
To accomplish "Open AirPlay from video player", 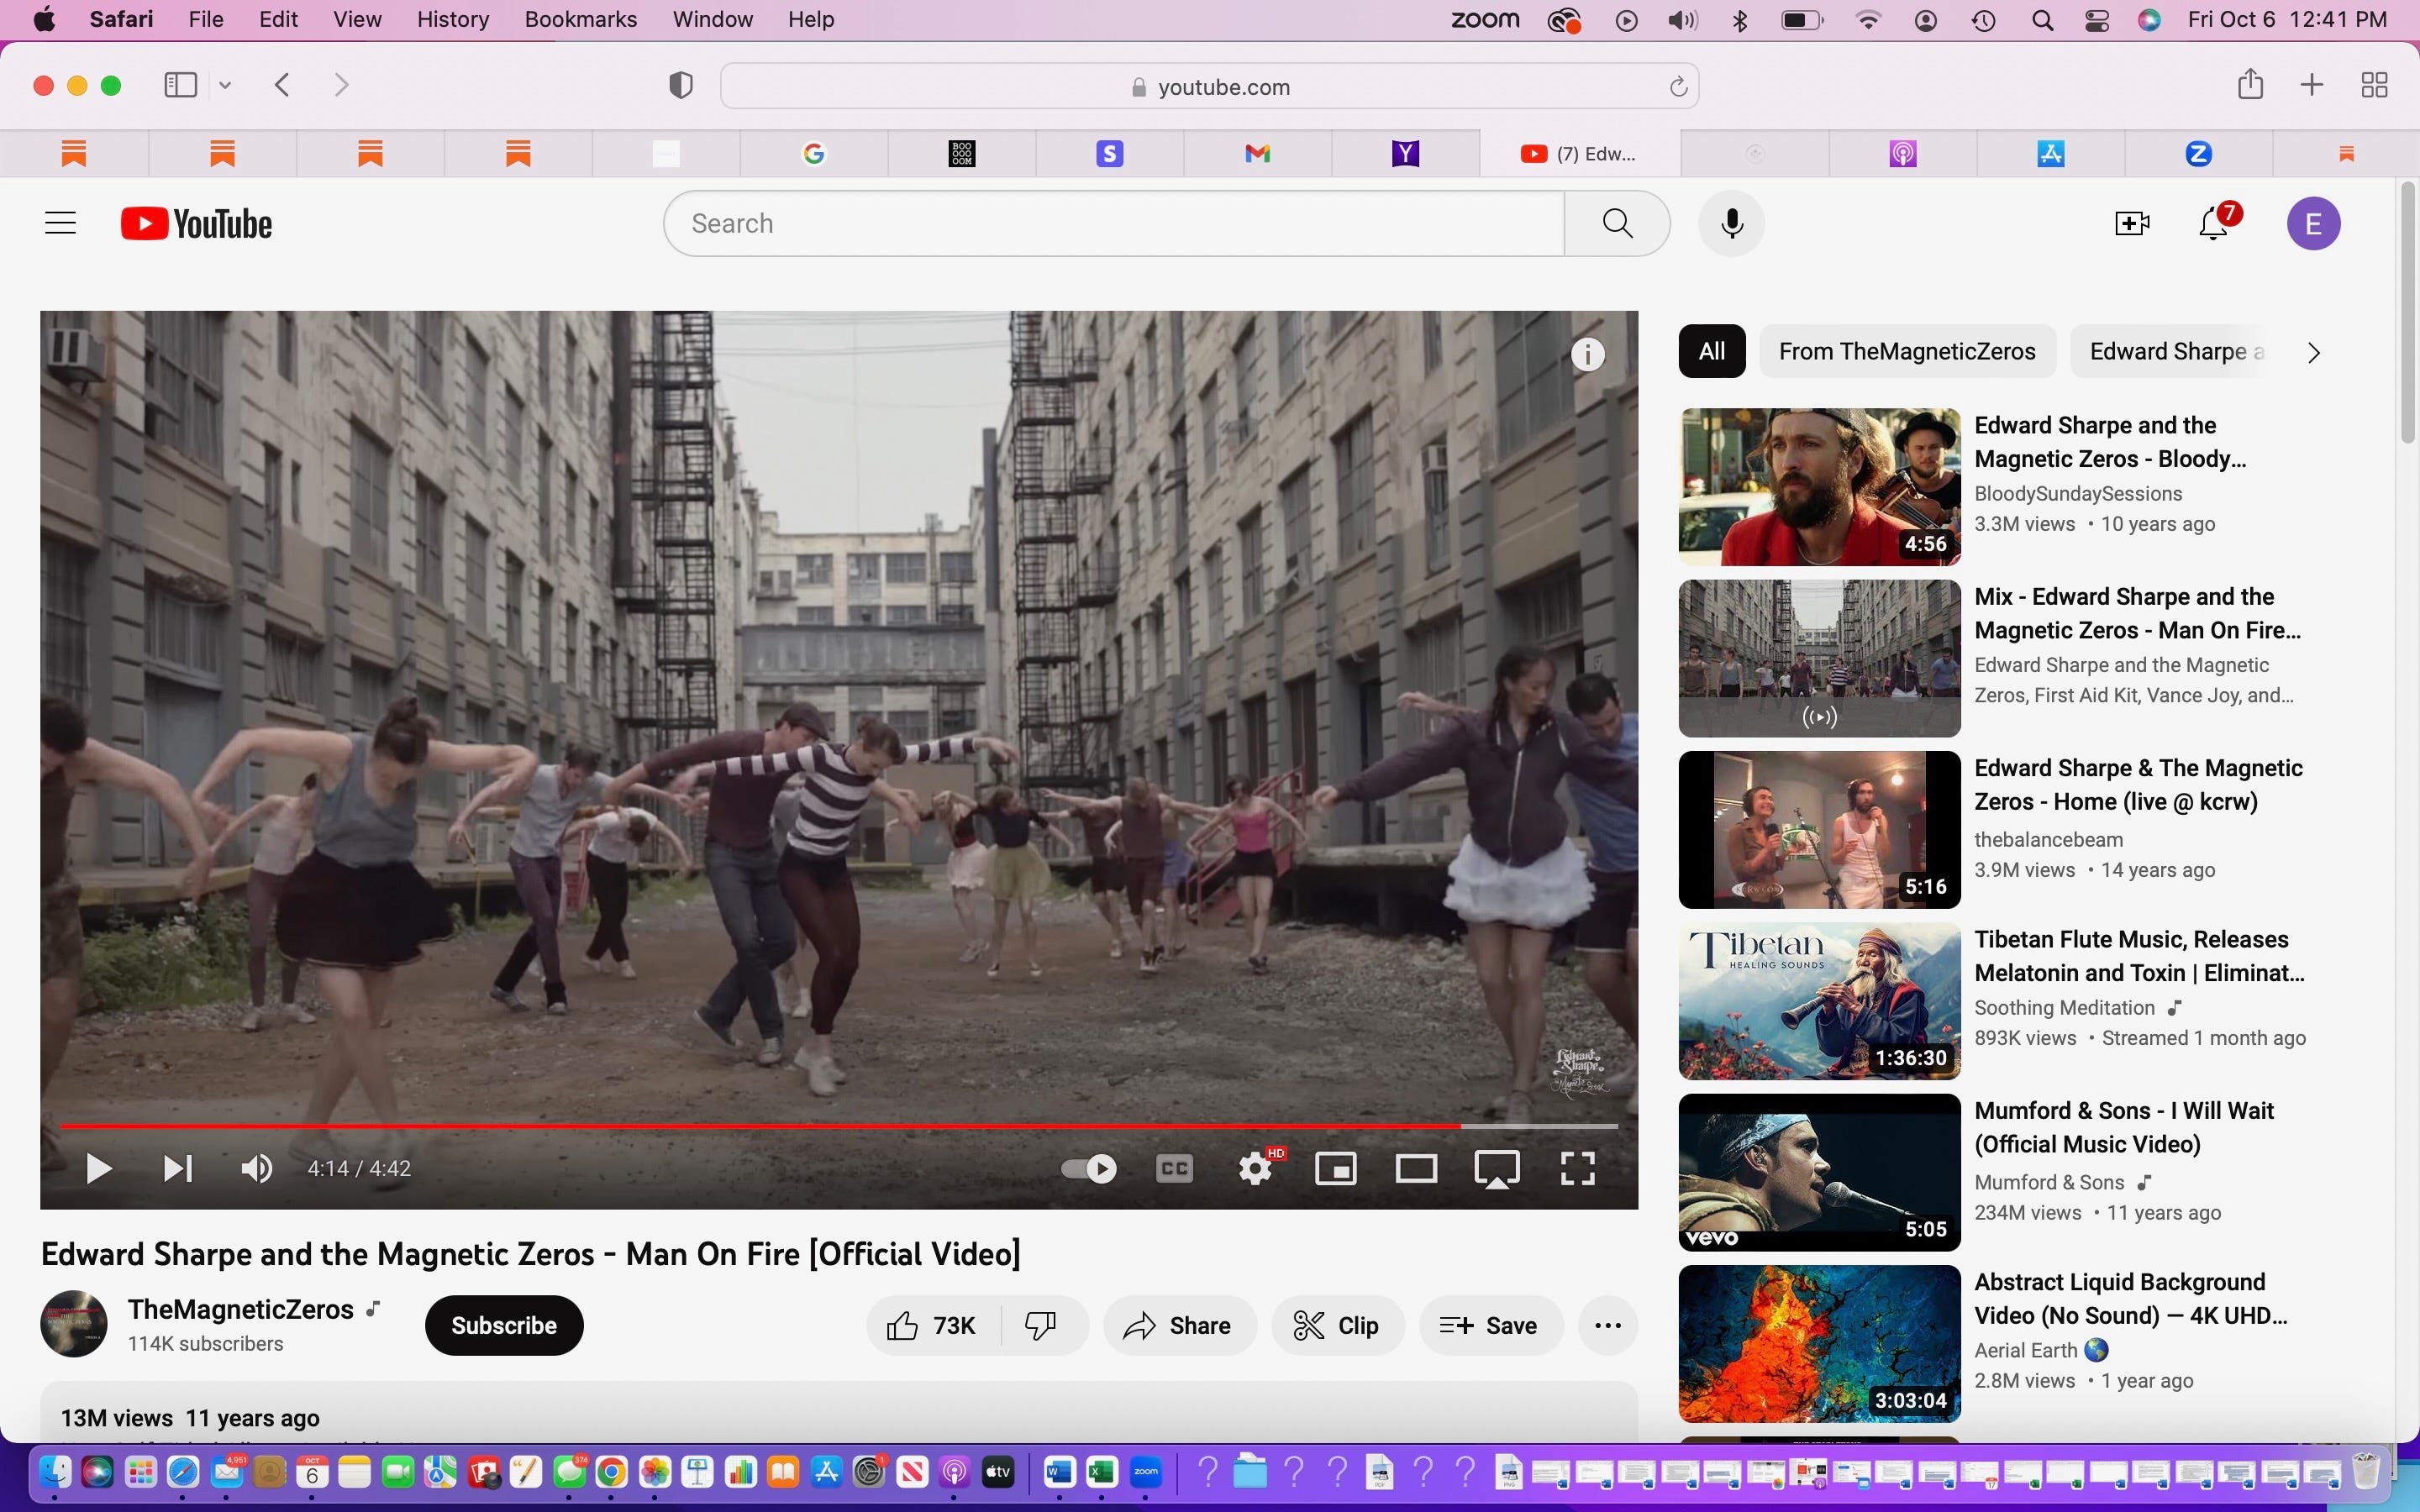I will pyautogui.click(x=1497, y=1169).
